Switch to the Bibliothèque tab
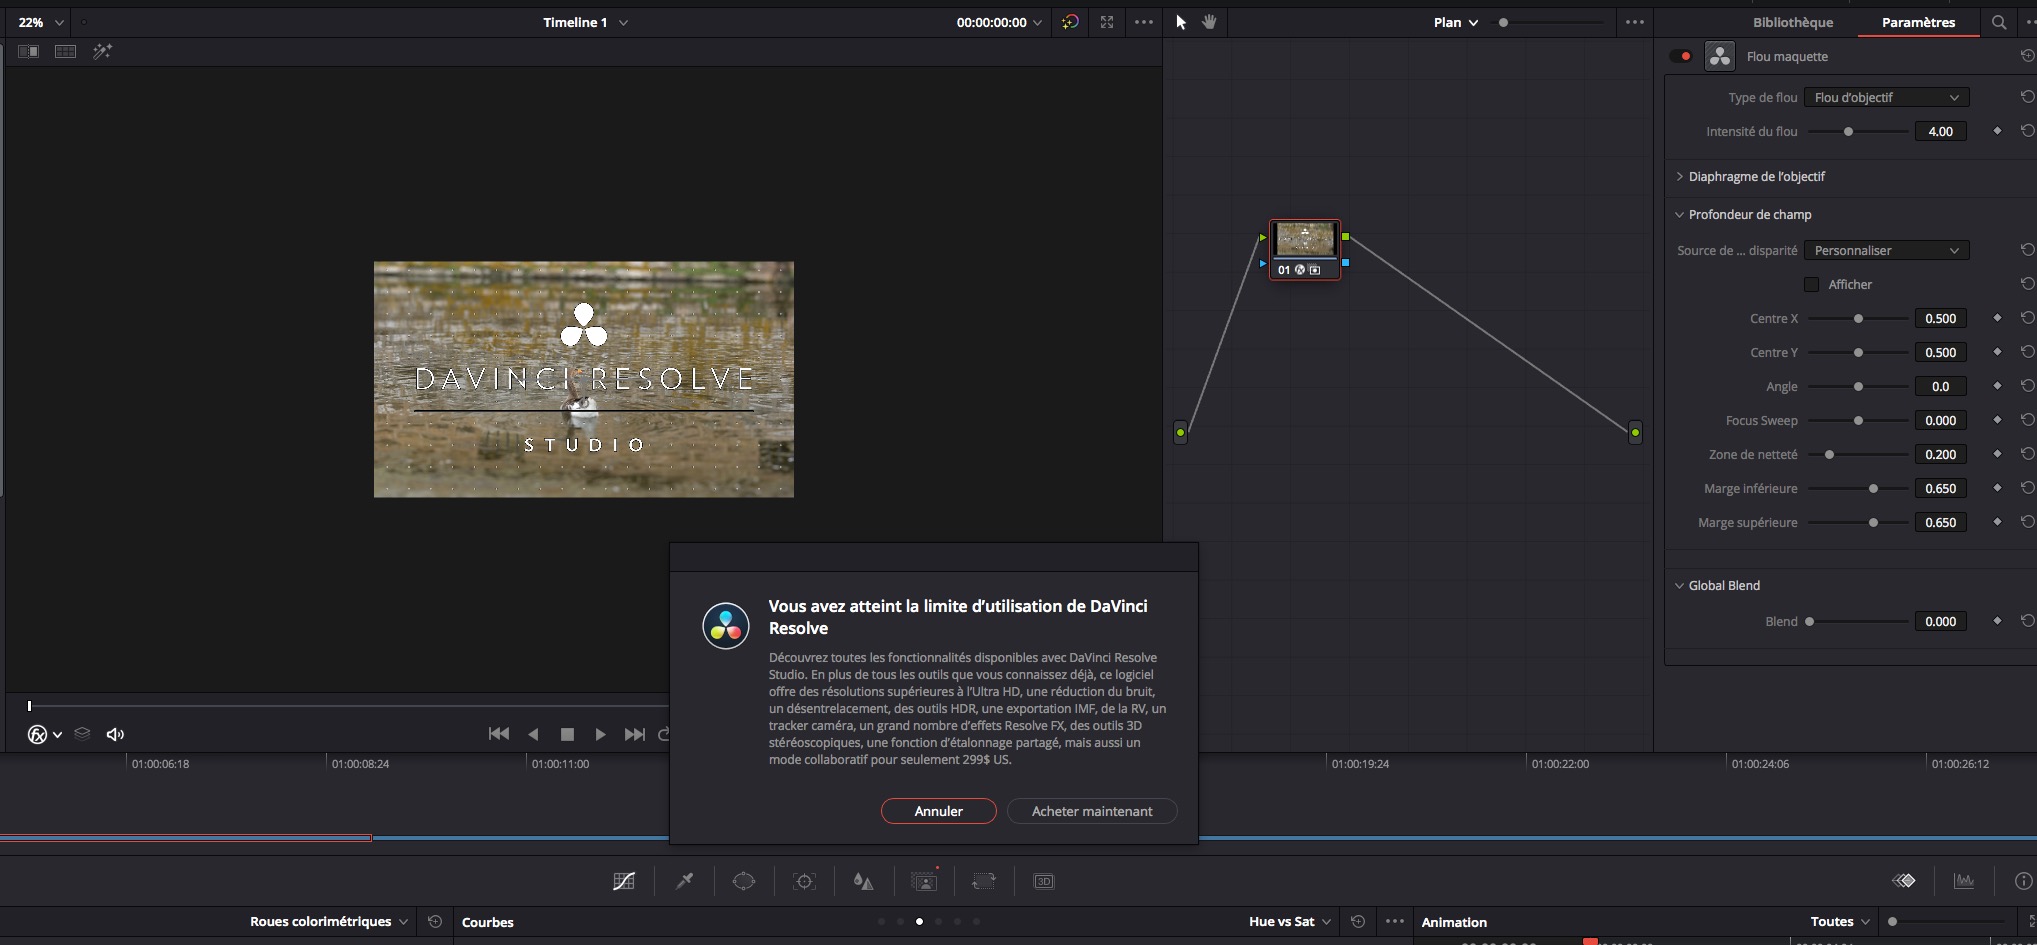The height and width of the screenshot is (945, 2037). pyautogui.click(x=1792, y=22)
